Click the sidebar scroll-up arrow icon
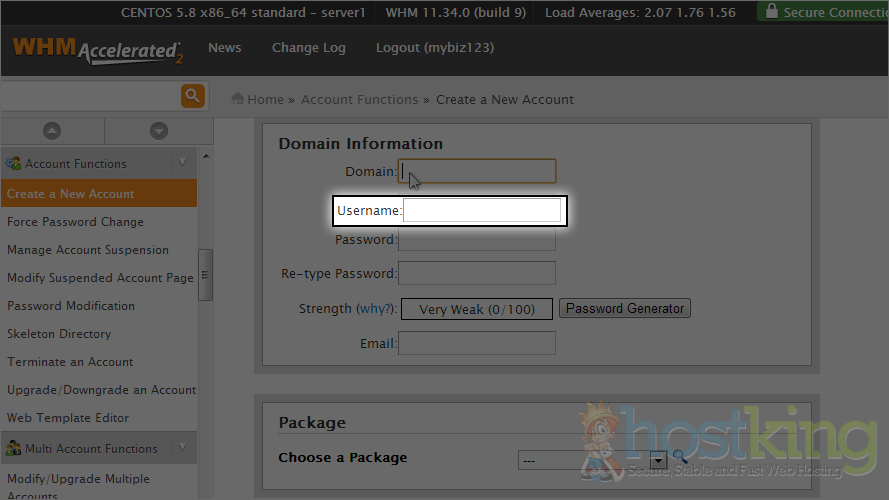The width and height of the screenshot is (889, 500). click(52, 131)
